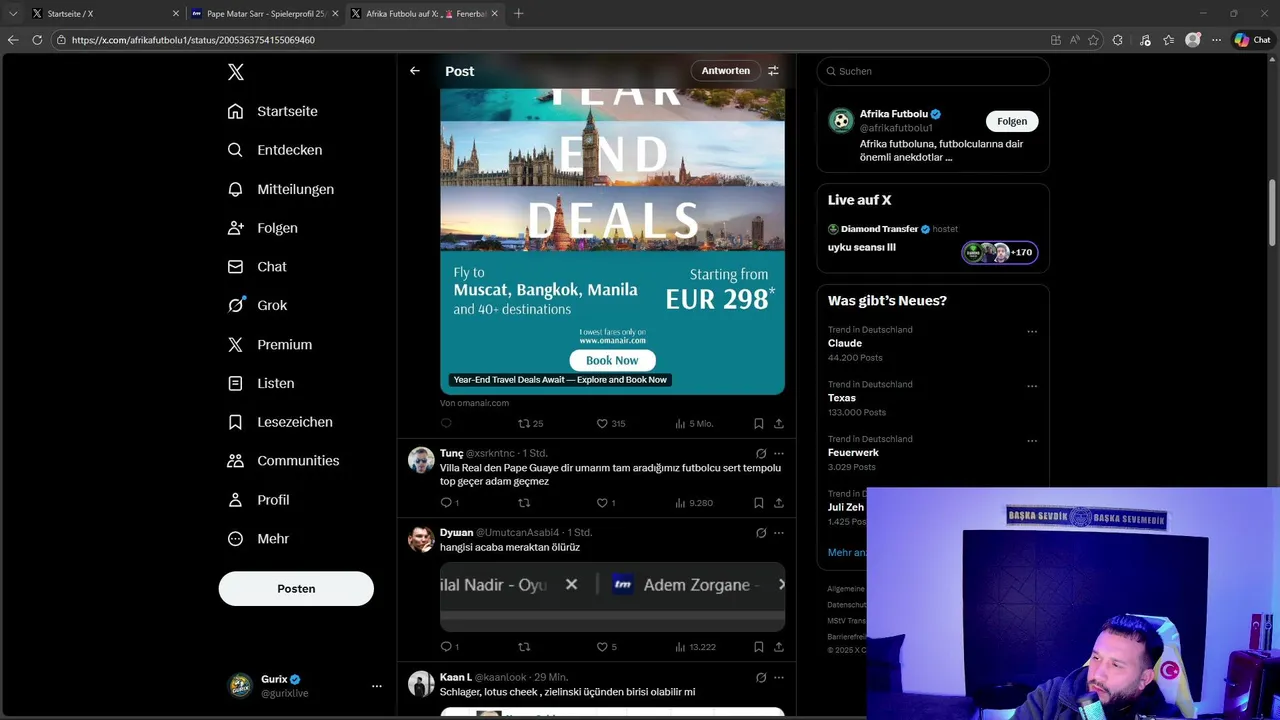Open Chat in the sidebar
This screenshot has height=720, width=1280.
(x=257, y=267)
